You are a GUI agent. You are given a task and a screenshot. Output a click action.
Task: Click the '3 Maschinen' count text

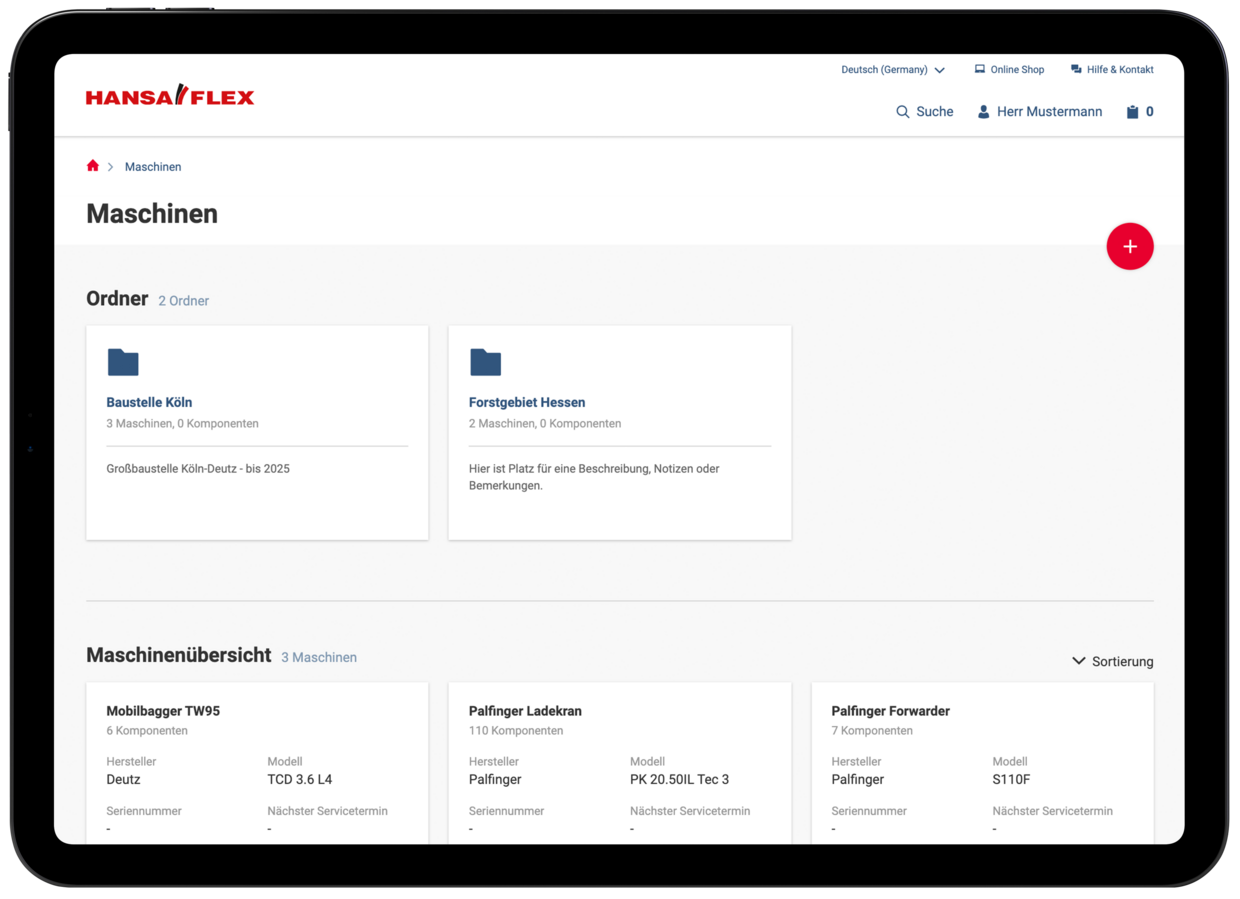[319, 658]
